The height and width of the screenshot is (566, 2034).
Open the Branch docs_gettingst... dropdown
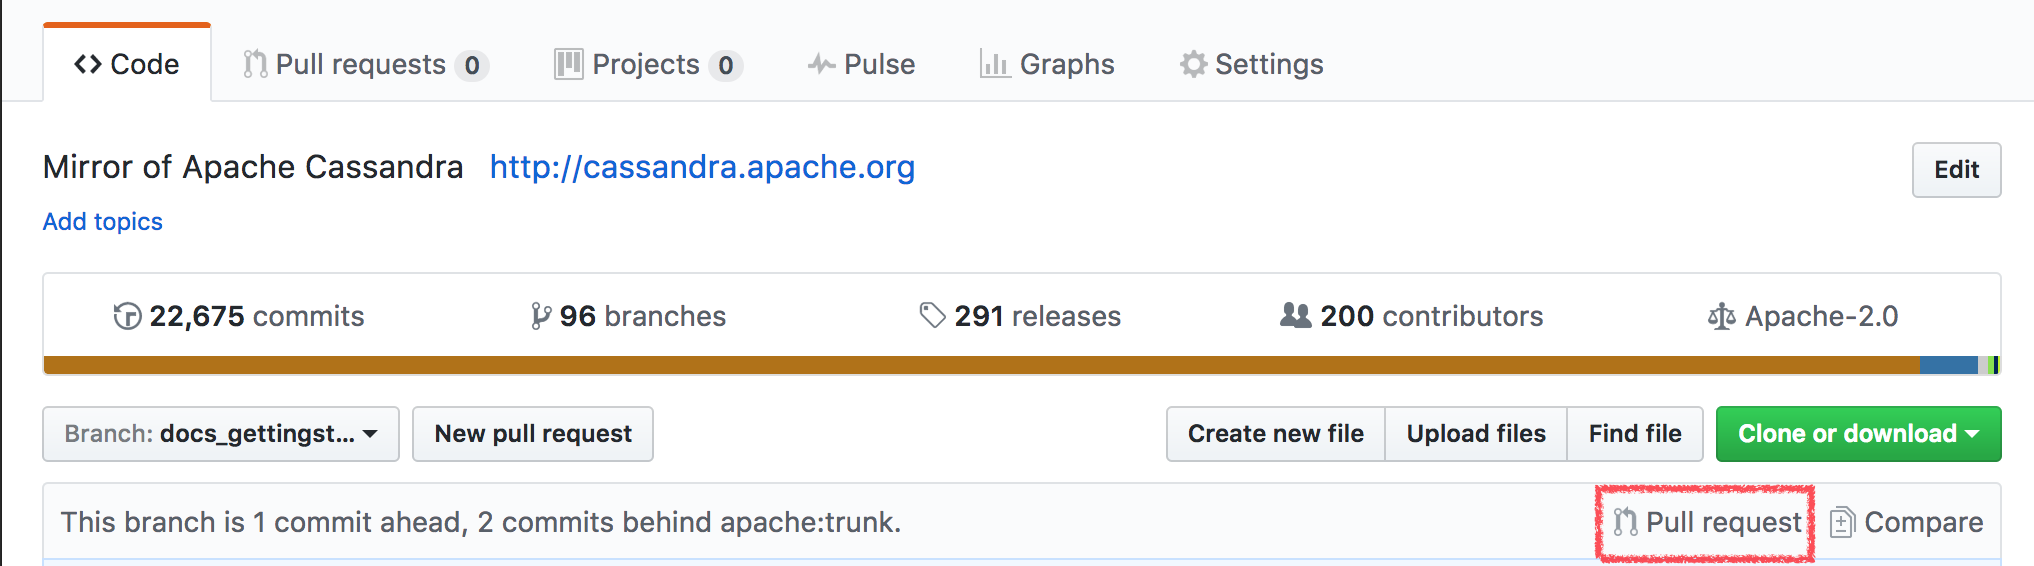coord(221,434)
